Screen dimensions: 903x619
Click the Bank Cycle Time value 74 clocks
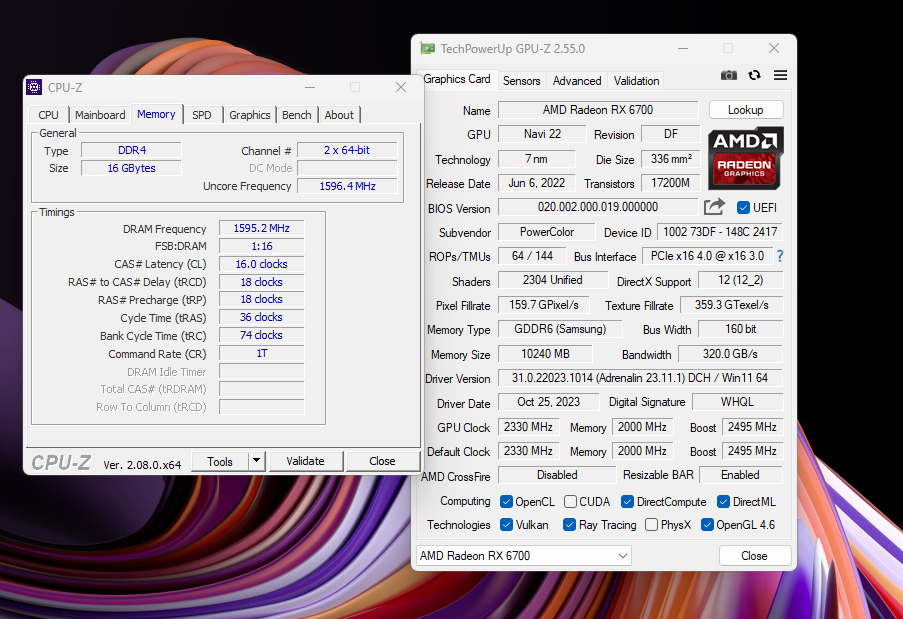point(261,335)
